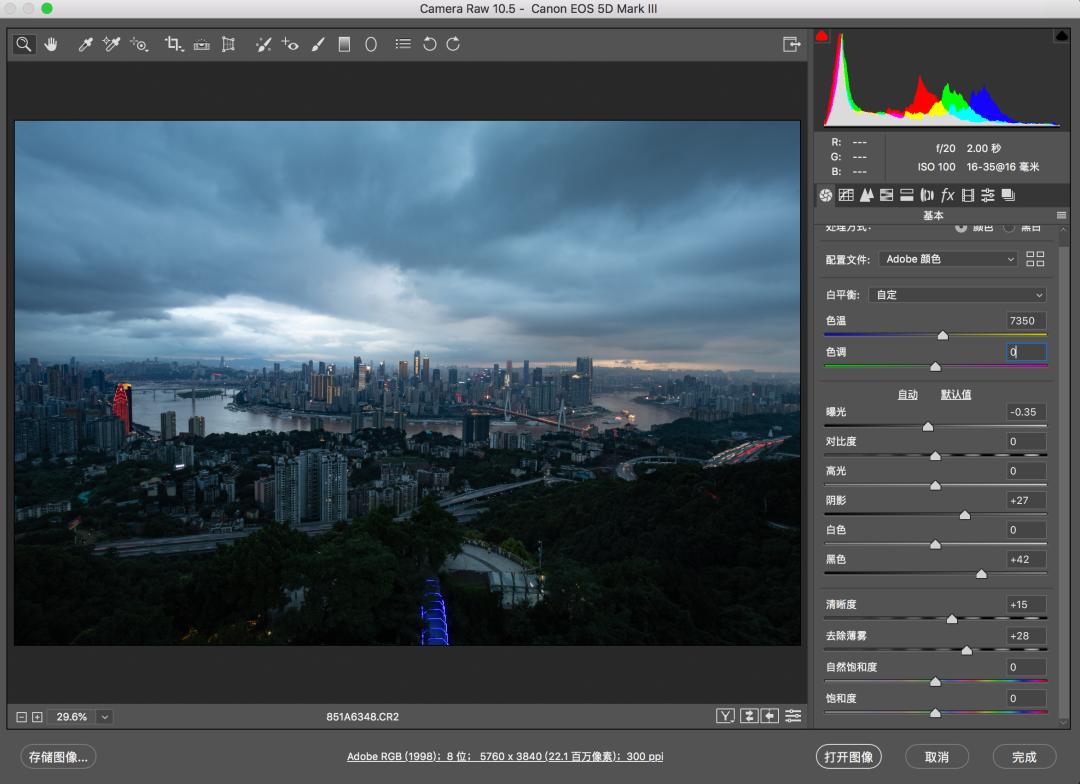The image size is (1080, 784).
Task: Open the fx Effects panel tab
Action: coord(947,195)
